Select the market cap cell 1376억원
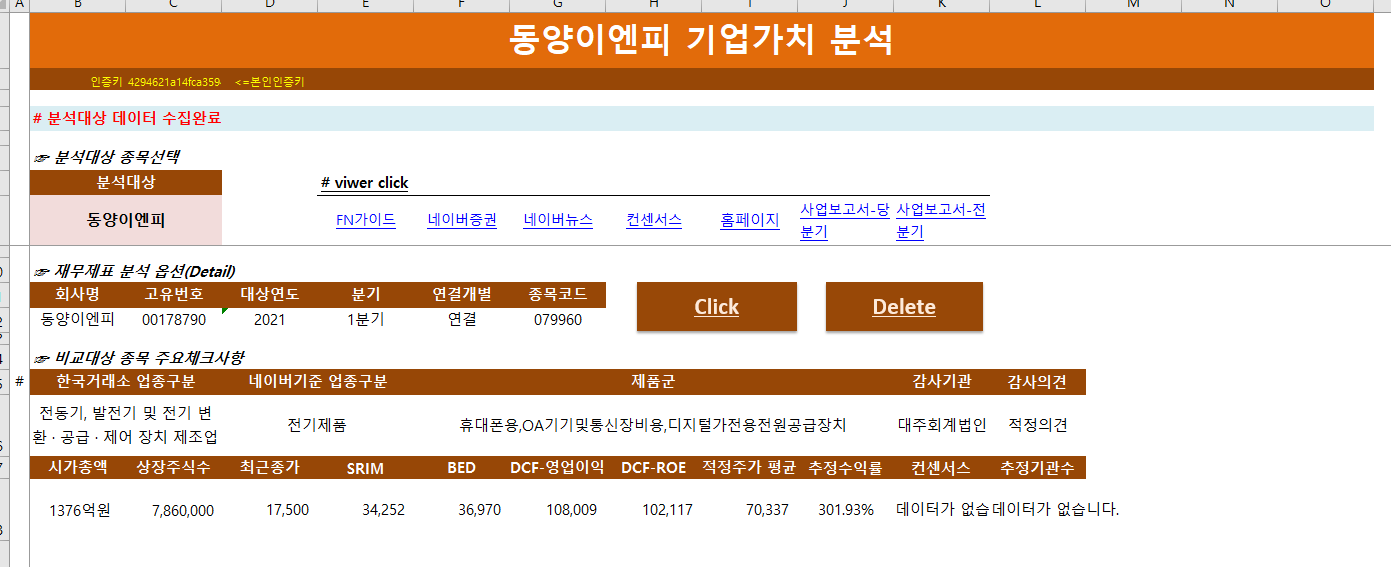Image resolution: width=1391 pixels, height=567 pixels. [79, 510]
